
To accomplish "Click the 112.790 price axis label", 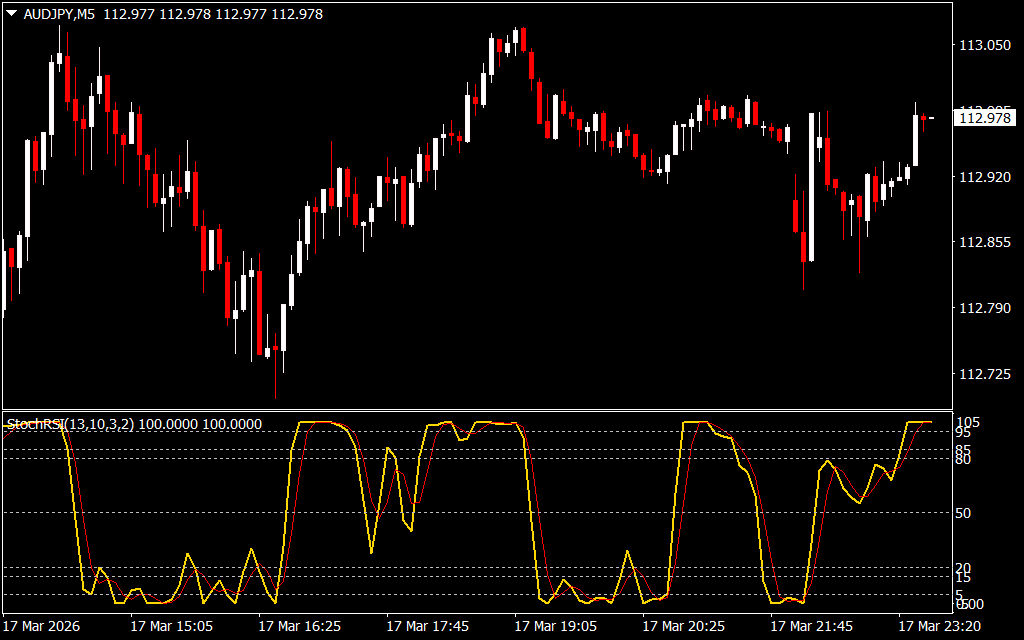I will 984,308.
